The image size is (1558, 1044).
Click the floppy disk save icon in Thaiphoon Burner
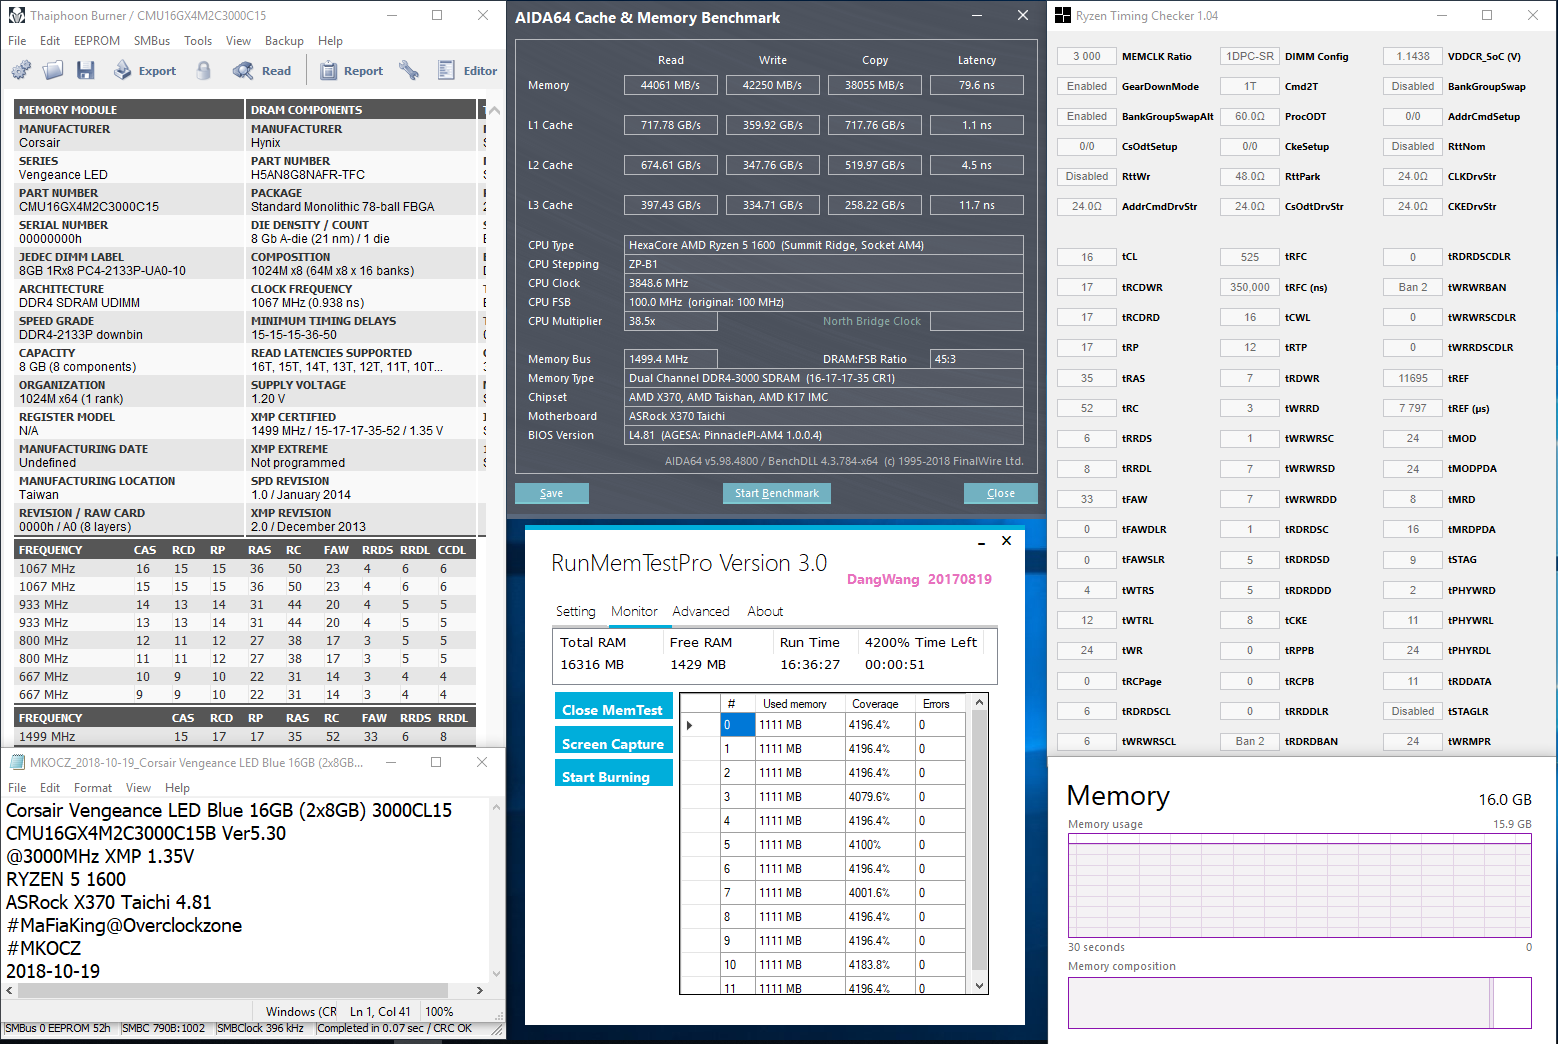[x=86, y=70]
